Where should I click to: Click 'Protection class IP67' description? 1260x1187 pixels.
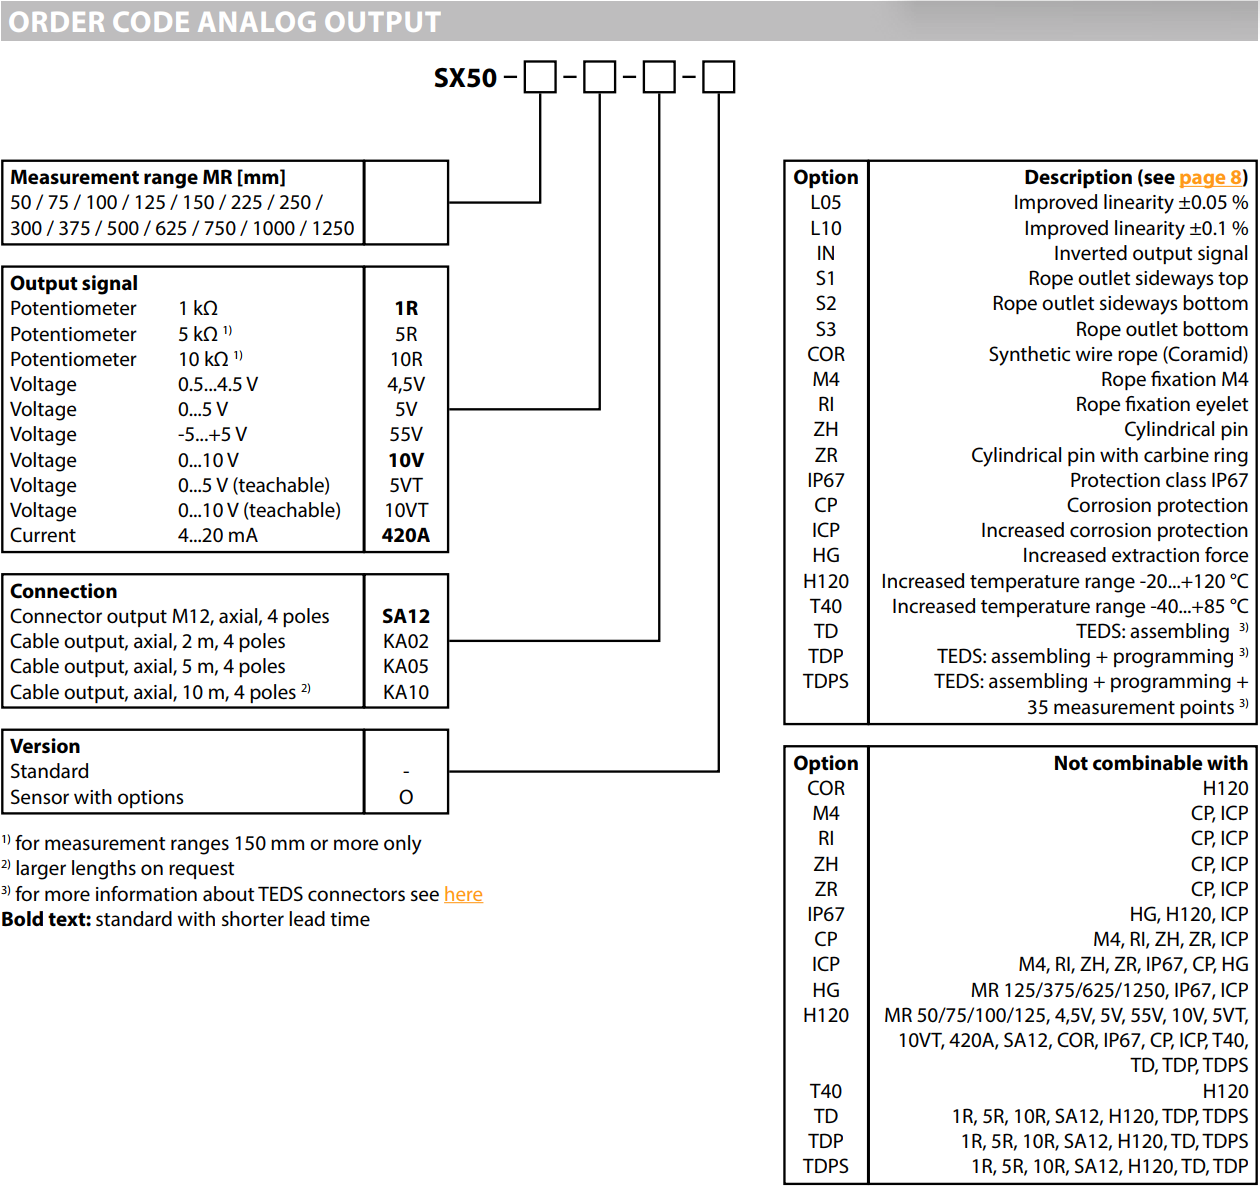pos(1159,480)
